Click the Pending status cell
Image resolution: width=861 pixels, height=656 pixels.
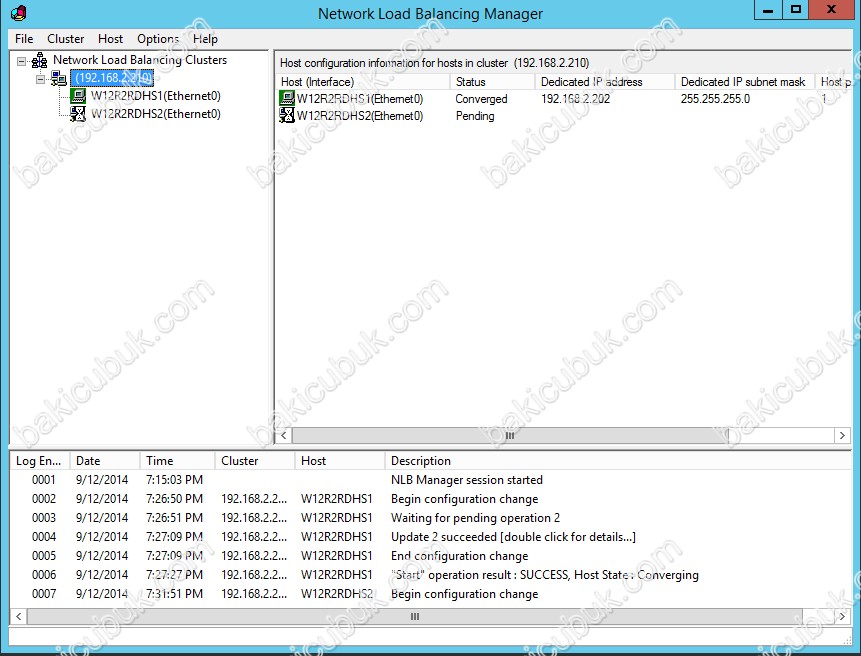pyautogui.click(x=475, y=116)
